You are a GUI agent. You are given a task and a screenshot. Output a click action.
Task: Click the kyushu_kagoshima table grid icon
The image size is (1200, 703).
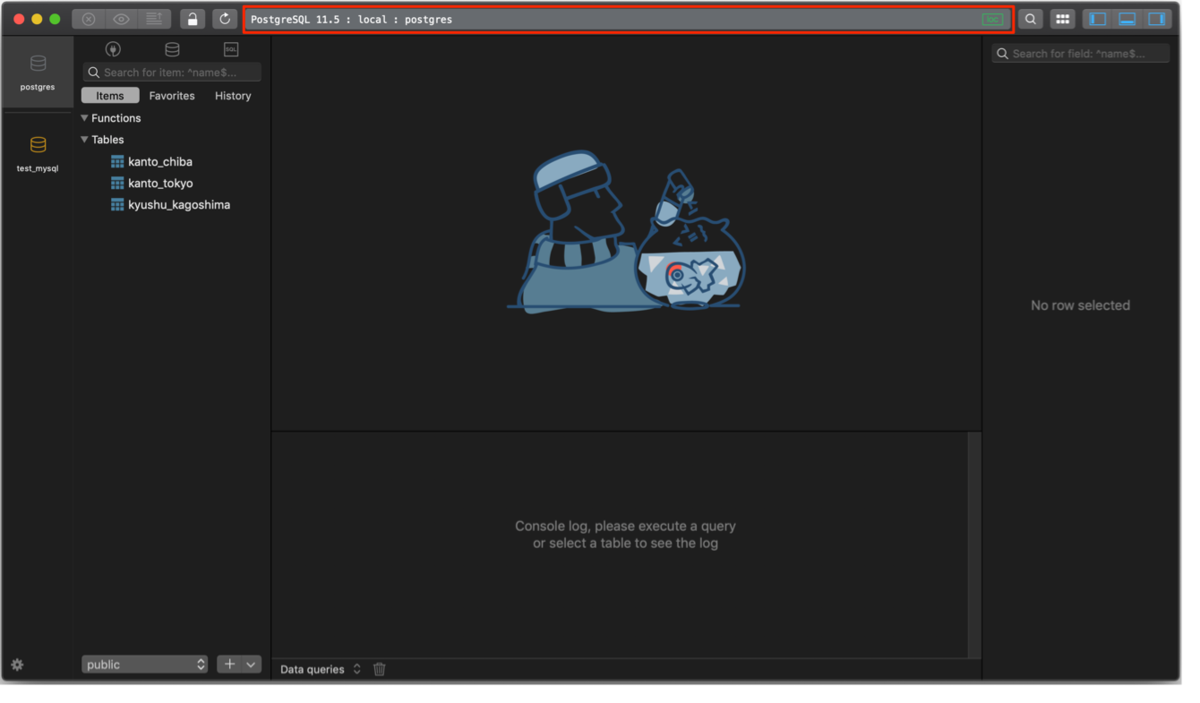tap(117, 205)
